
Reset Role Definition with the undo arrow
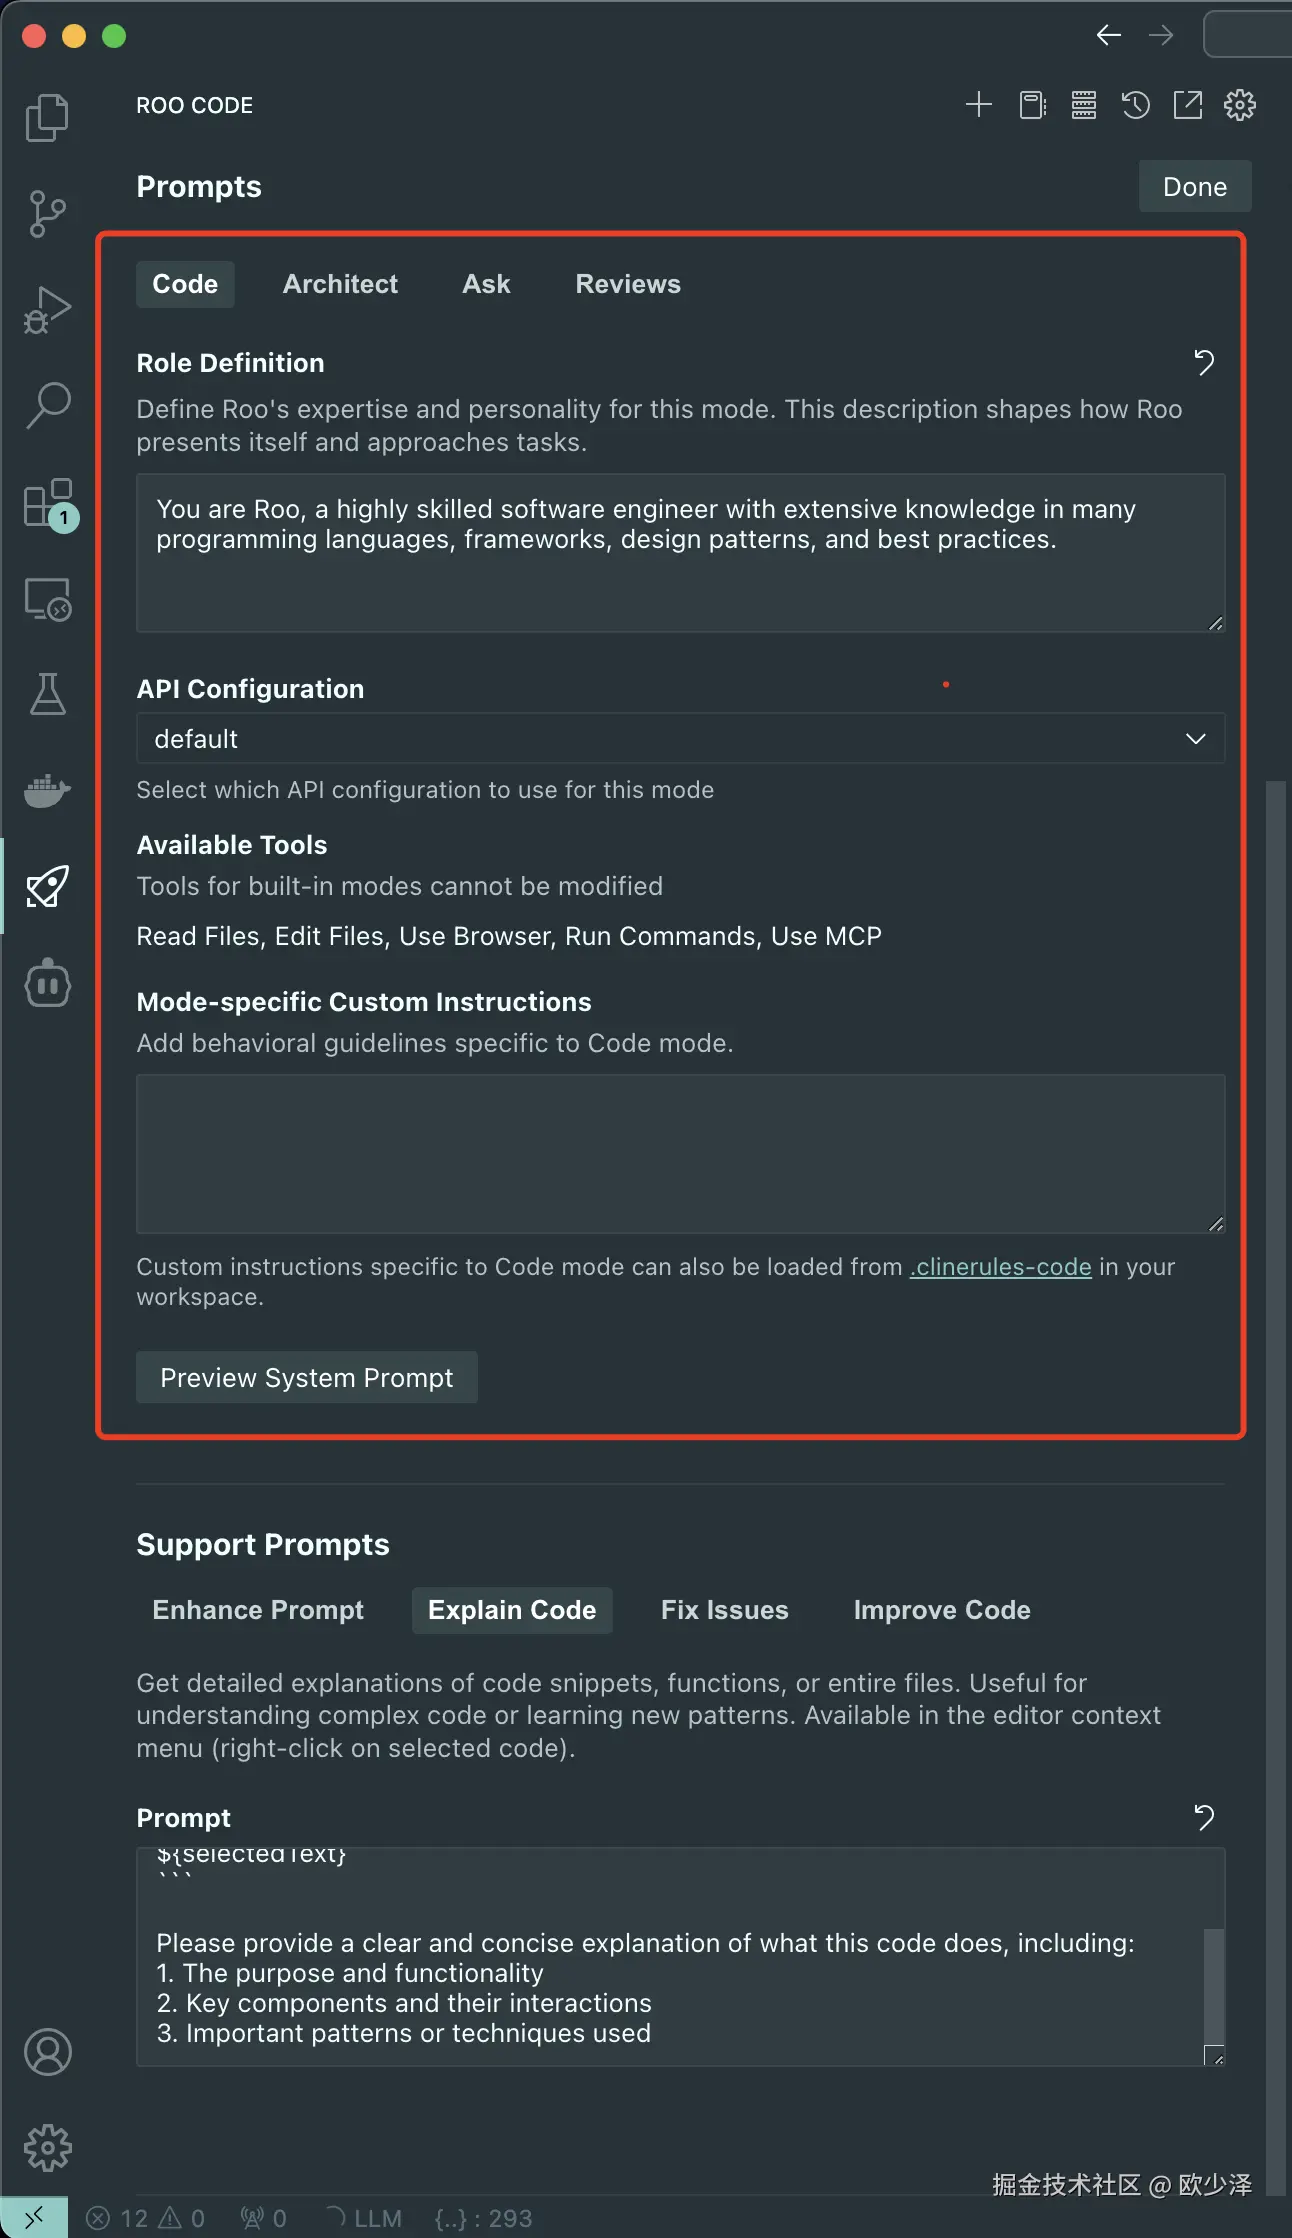coord(1204,362)
